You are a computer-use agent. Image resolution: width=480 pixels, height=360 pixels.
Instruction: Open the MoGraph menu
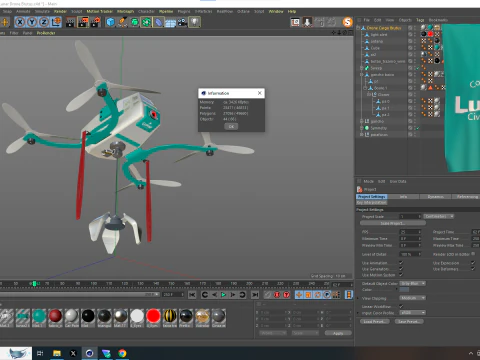point(125,11)
